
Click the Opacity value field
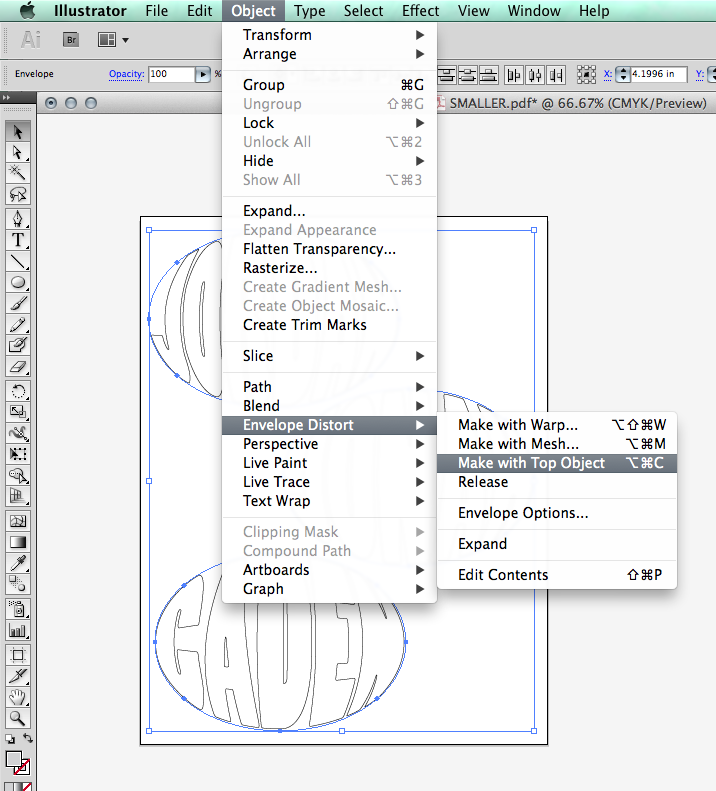(x=172, y=74)
